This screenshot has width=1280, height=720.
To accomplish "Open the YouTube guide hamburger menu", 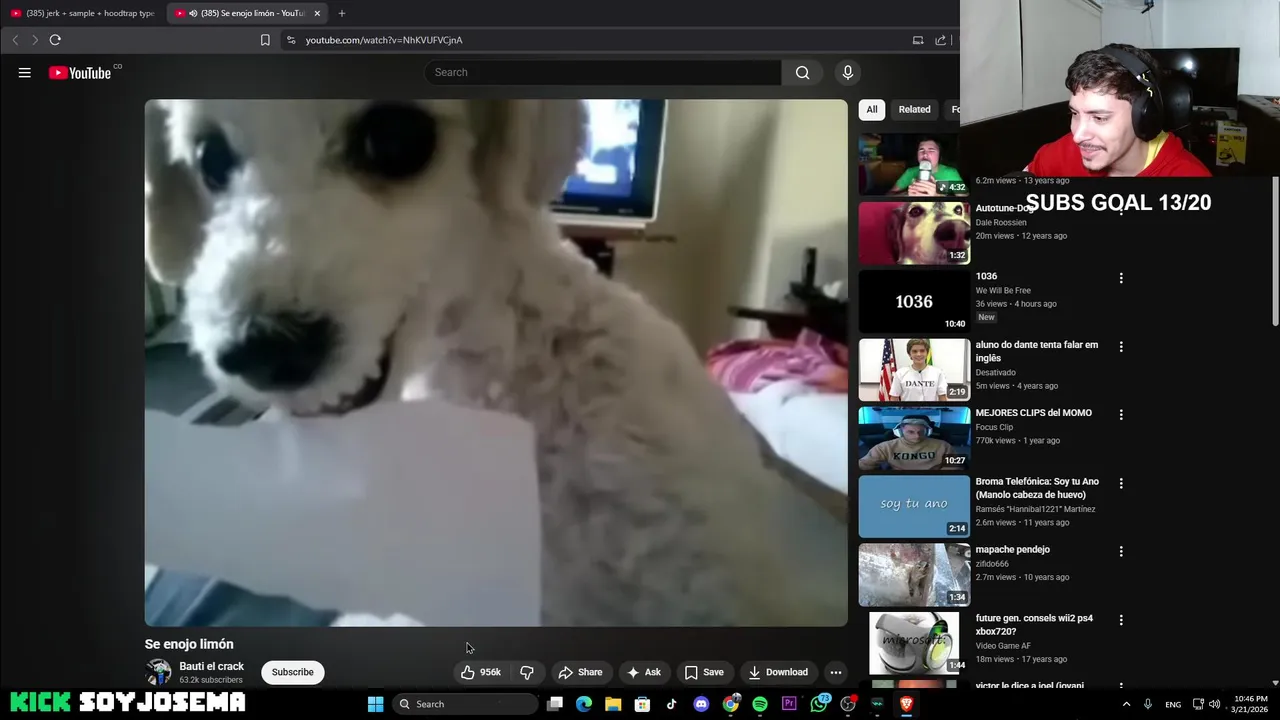I will tap(24, 72).
